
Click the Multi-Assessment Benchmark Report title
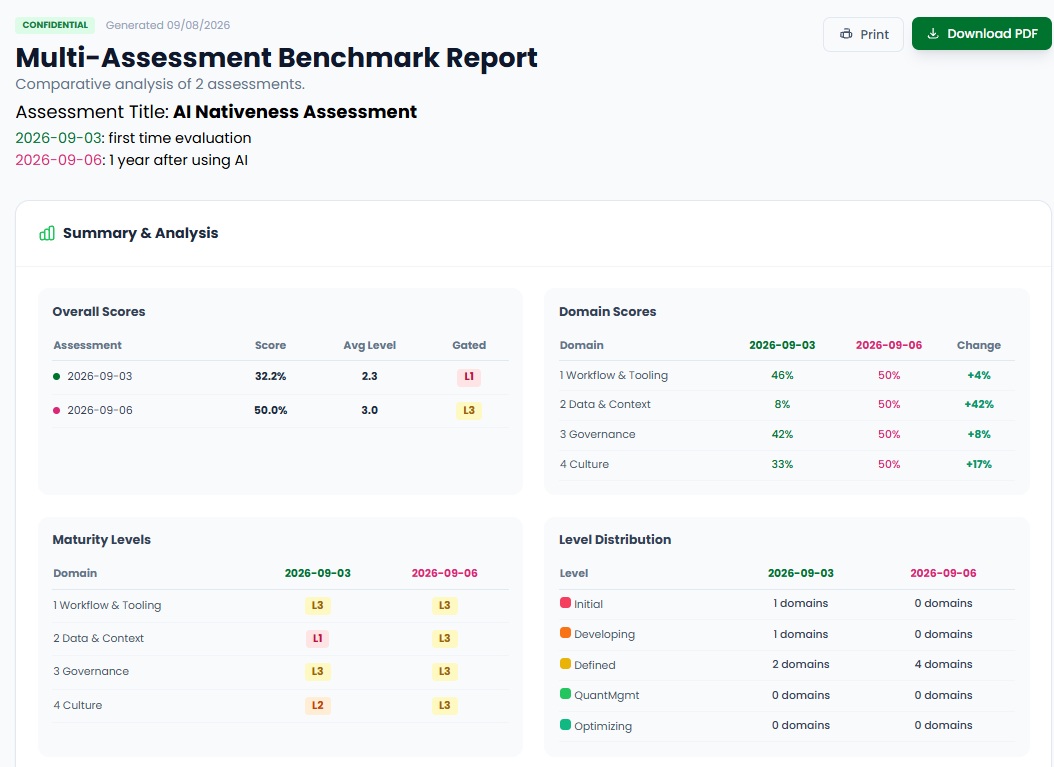(276, 58)
